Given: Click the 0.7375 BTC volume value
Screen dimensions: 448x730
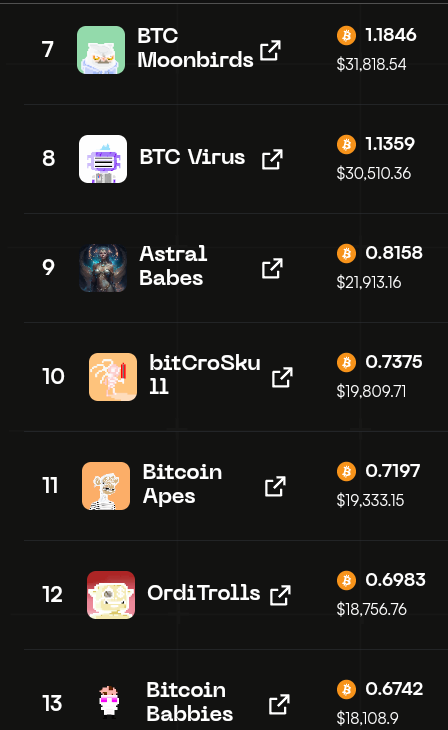Looking at the screenshot, I should click(394, 362).
